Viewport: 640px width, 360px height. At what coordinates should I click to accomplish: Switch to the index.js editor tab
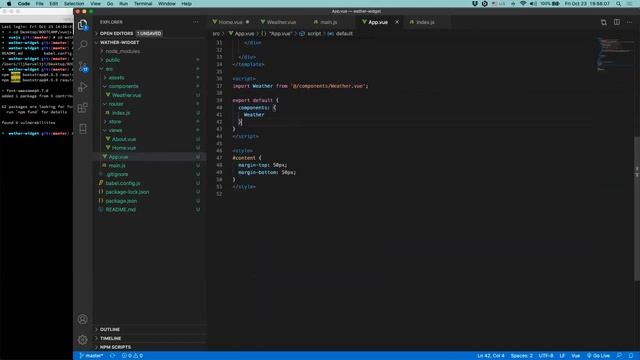[425, 22]
